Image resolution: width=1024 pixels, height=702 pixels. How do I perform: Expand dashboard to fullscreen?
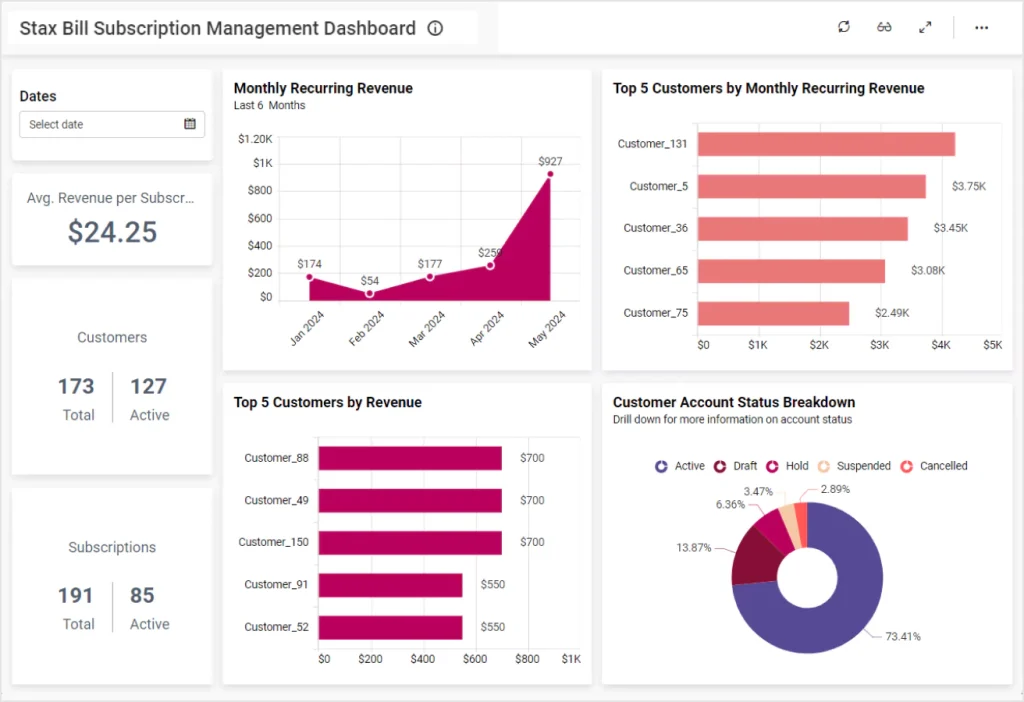925,27
